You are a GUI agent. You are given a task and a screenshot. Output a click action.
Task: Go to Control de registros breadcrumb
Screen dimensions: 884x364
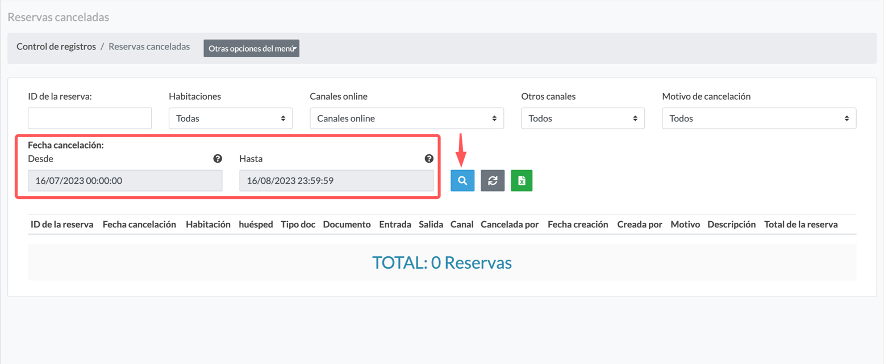pos(56,47)
